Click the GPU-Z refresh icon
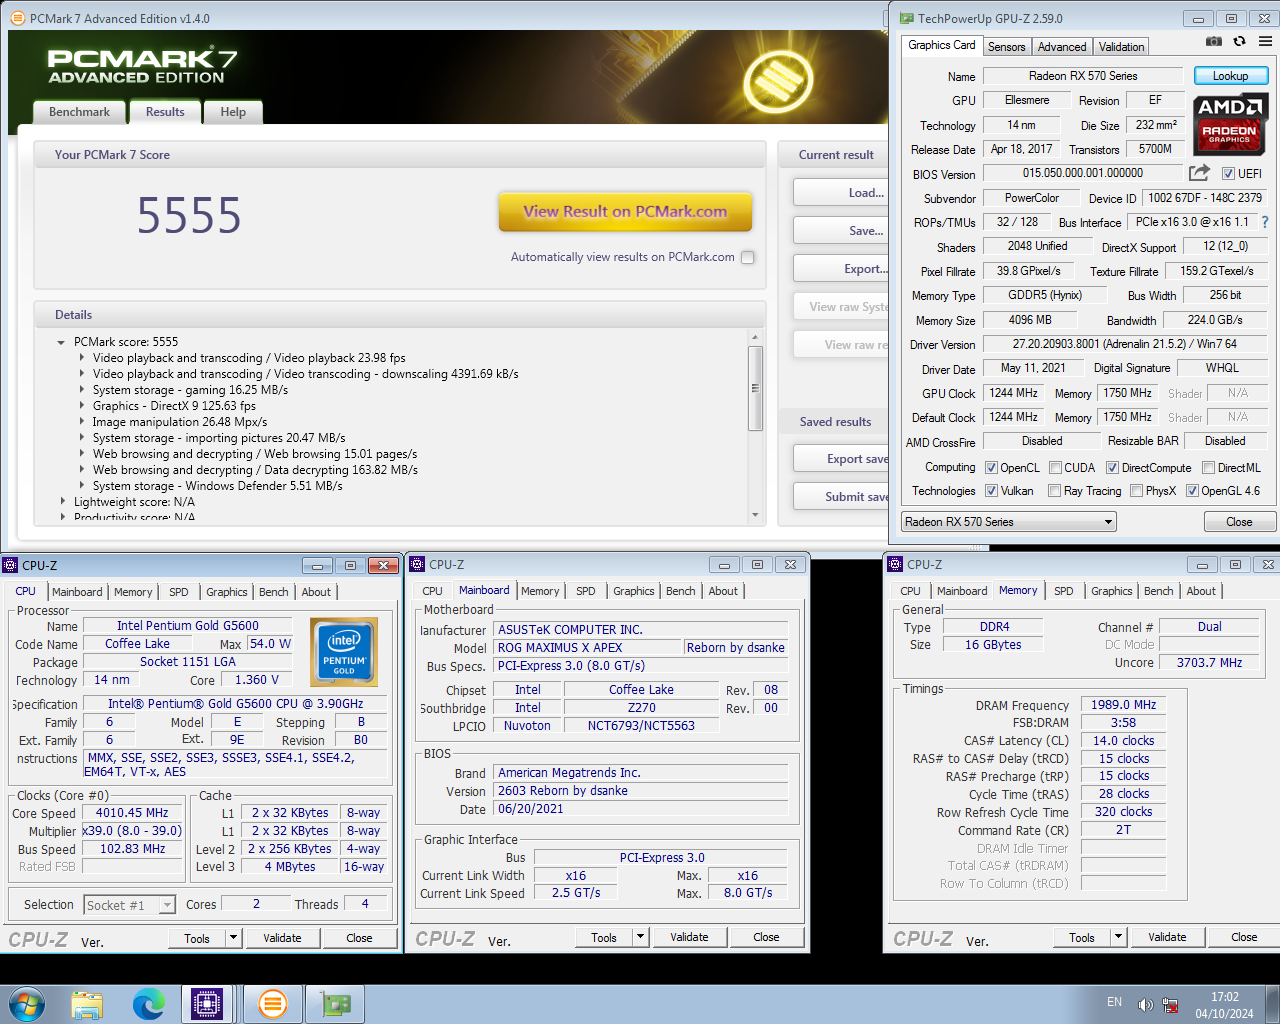1280x1024 pixels. (1239, 42)
